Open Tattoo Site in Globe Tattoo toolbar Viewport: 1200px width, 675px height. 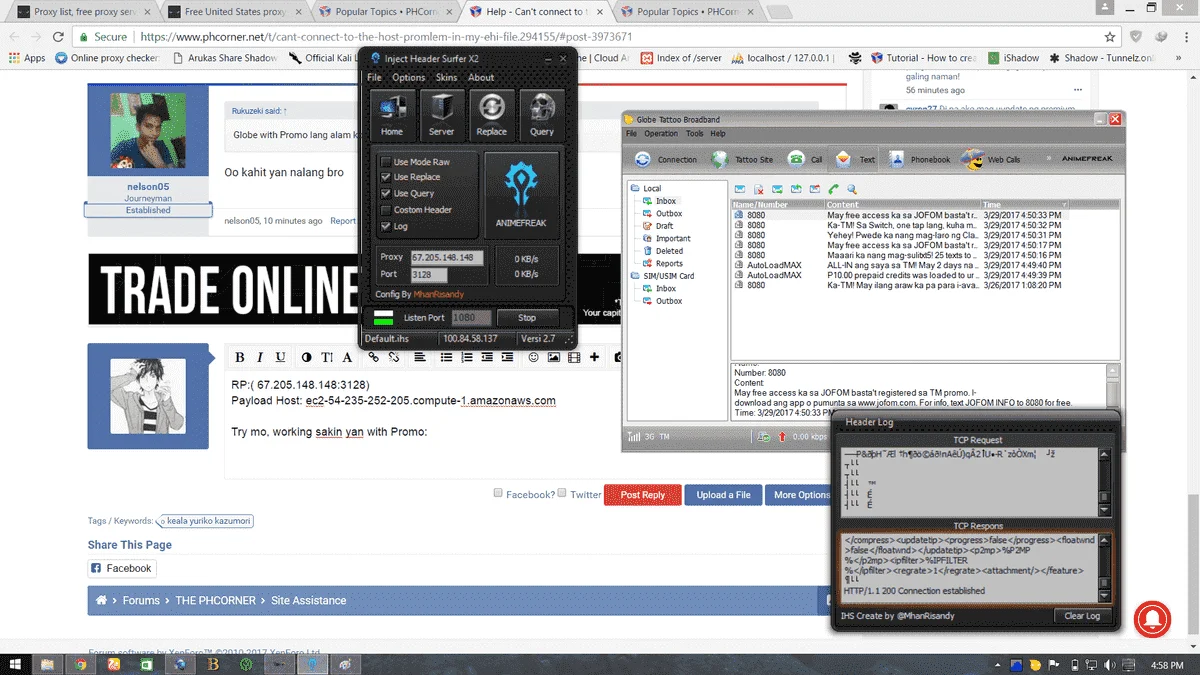pos(742,159)
